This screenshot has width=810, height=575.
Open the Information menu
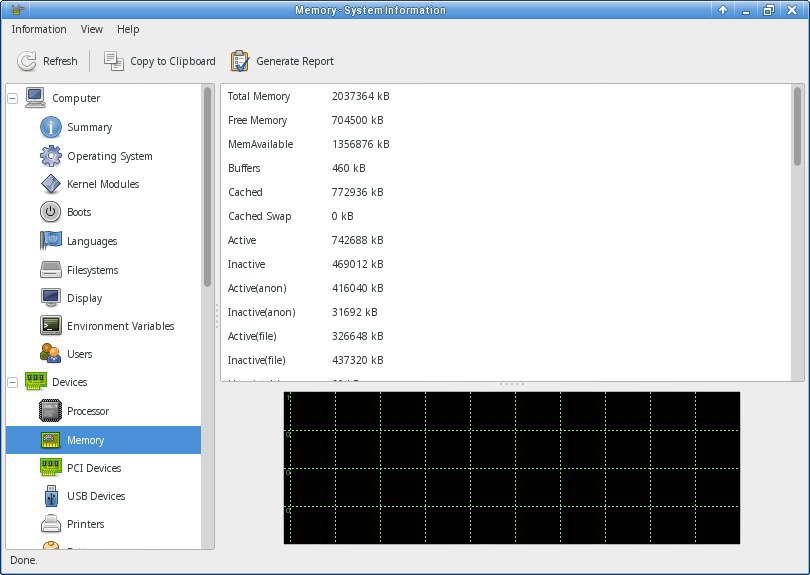[x=39, y=29]
